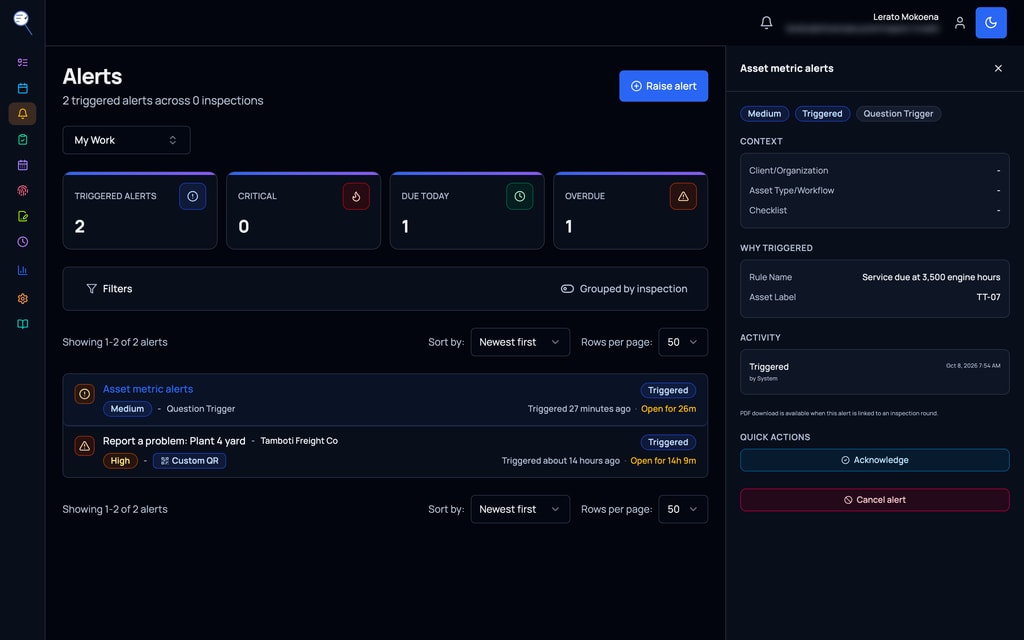Image resolution: width=1024 pixels, height=640 pixels.
Task: Click the Critical card flame icon
Action: click(x=356, y=196)
